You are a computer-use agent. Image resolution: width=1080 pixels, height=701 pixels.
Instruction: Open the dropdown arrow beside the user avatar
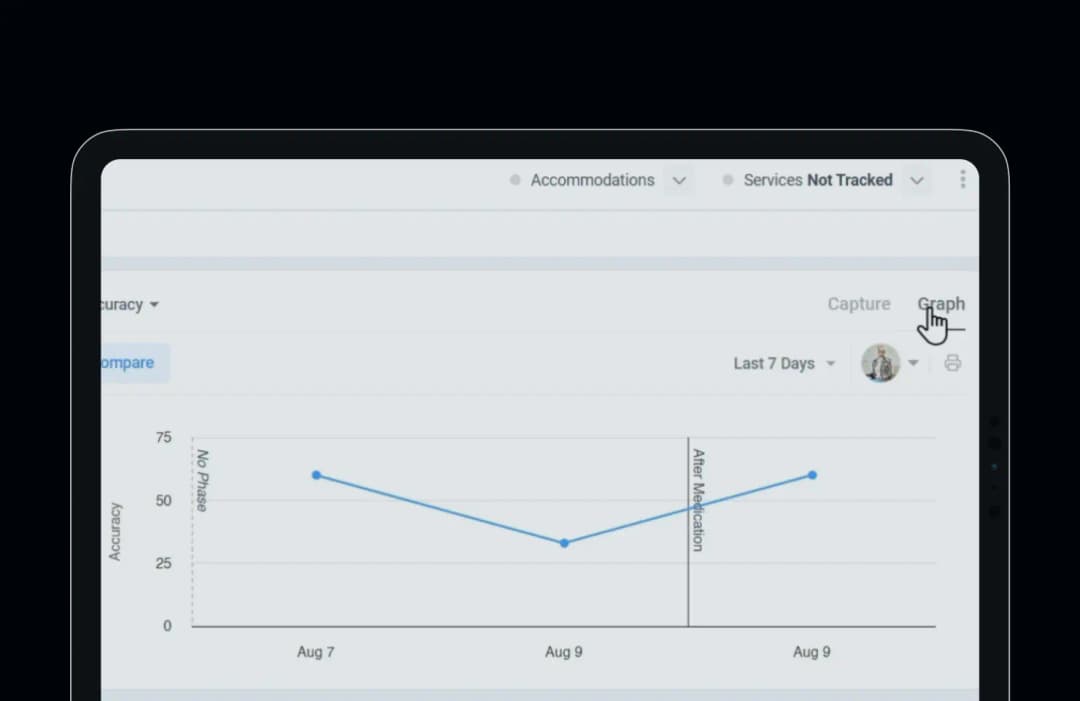click(913, 363)
